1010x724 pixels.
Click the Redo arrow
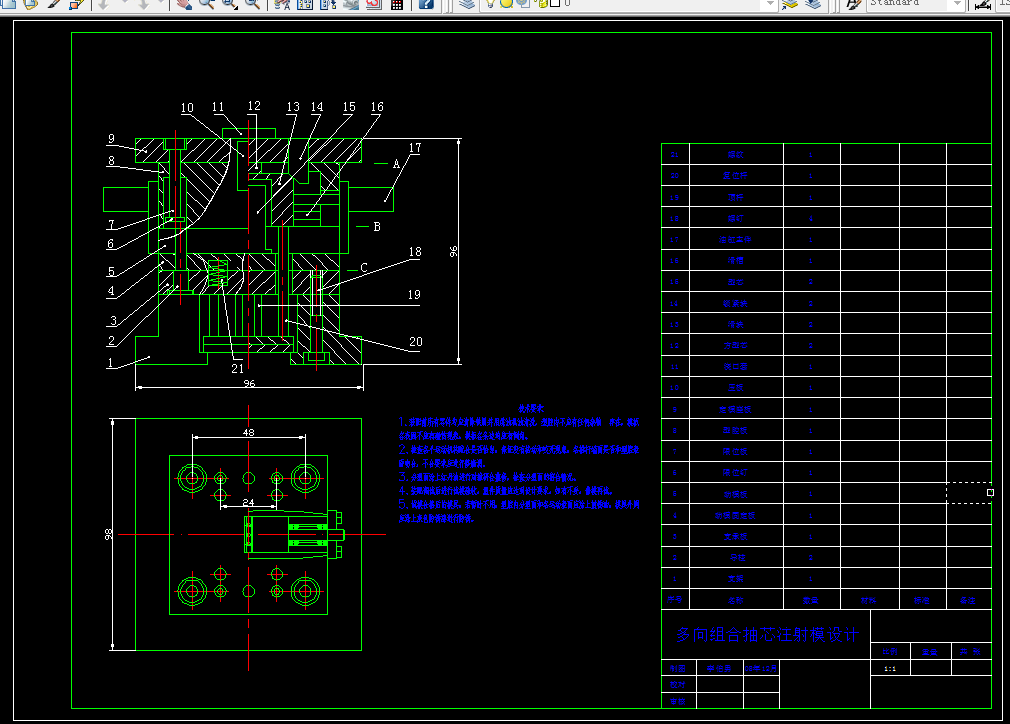143,4
